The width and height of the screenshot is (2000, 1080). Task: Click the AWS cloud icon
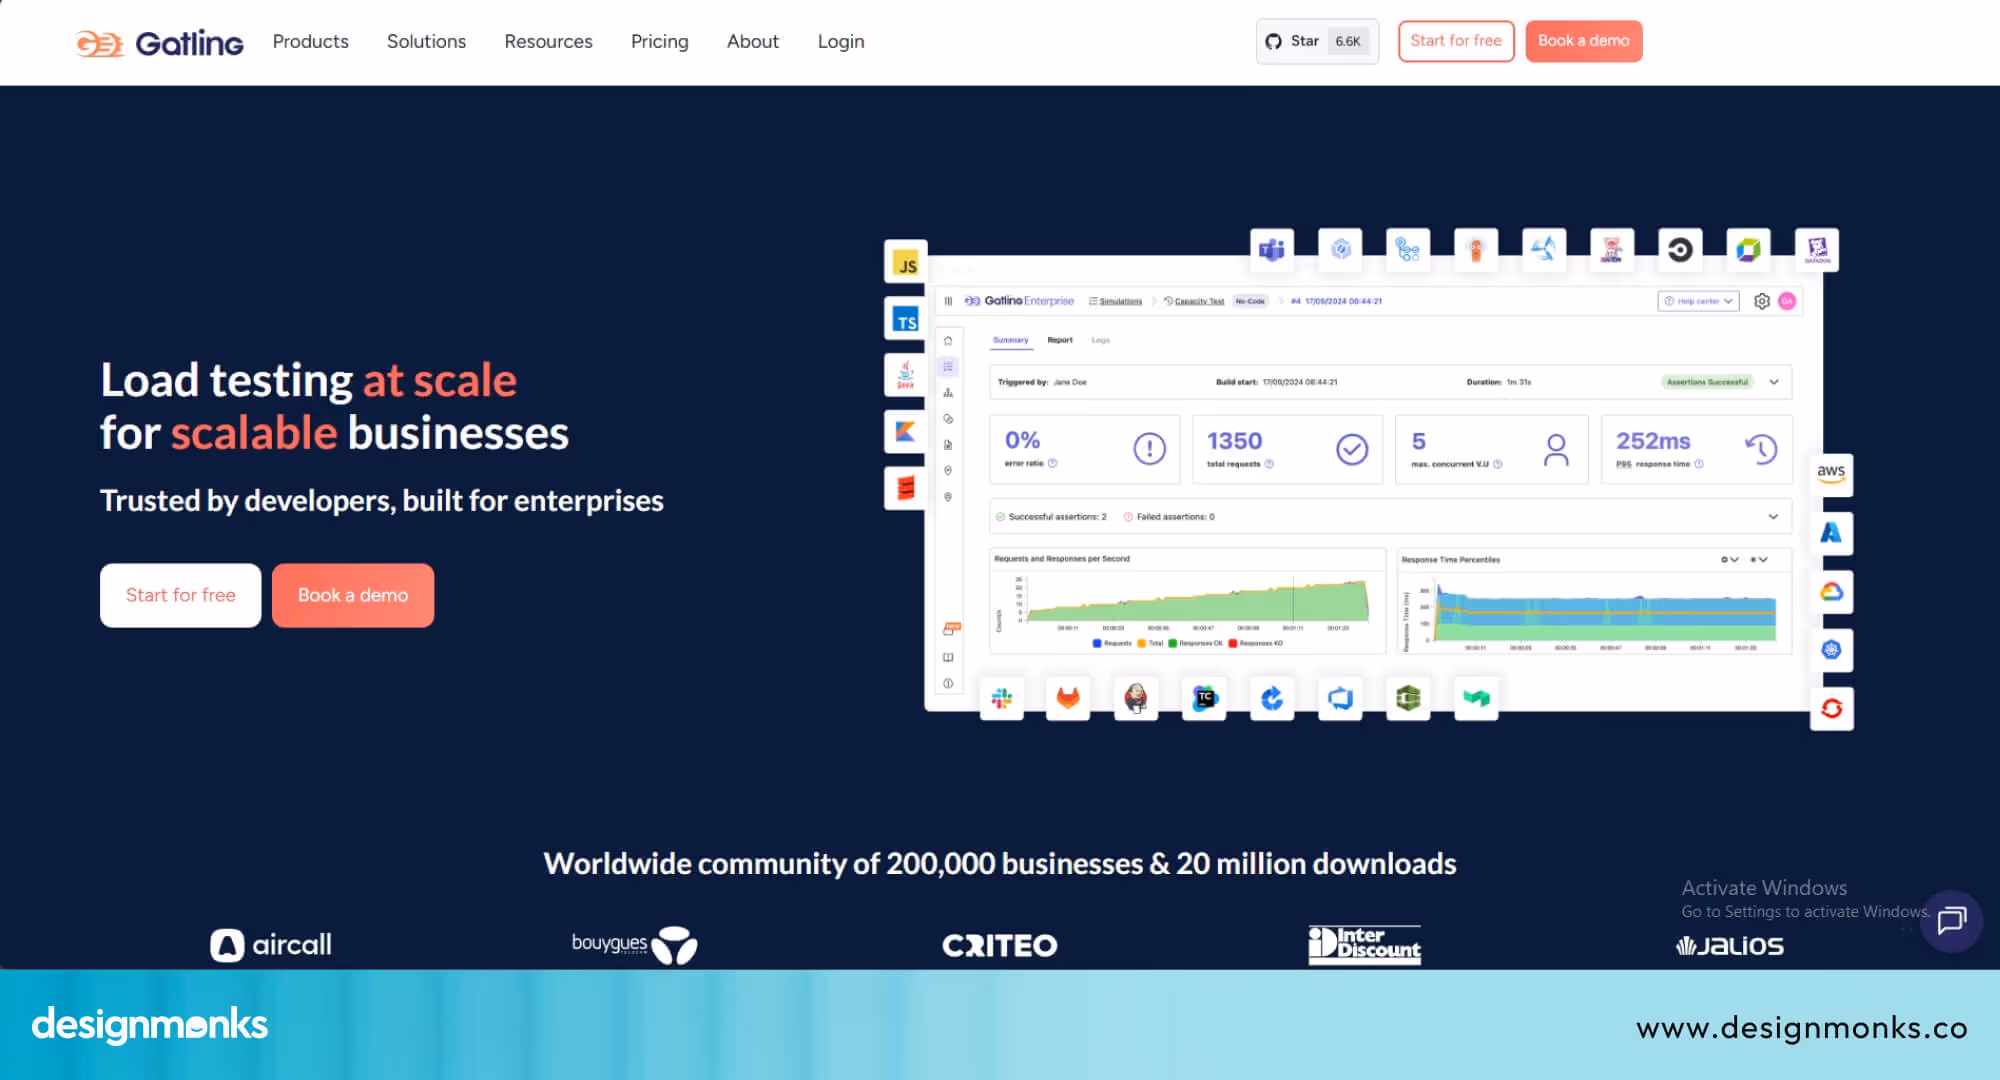click(1831, 473)
